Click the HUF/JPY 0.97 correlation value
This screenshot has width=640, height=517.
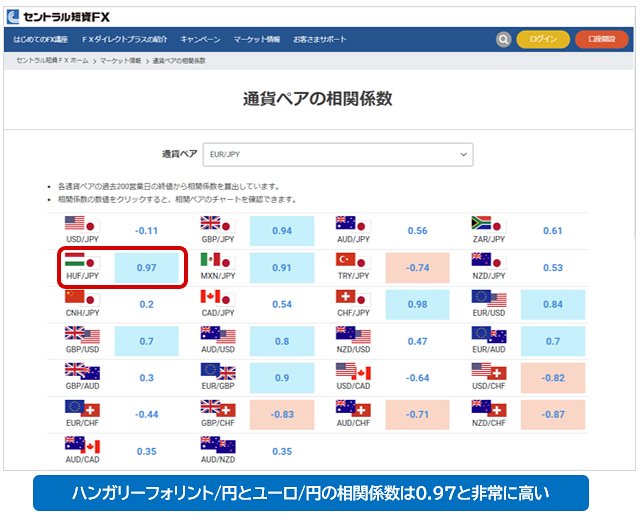click(x=146, y=267)
